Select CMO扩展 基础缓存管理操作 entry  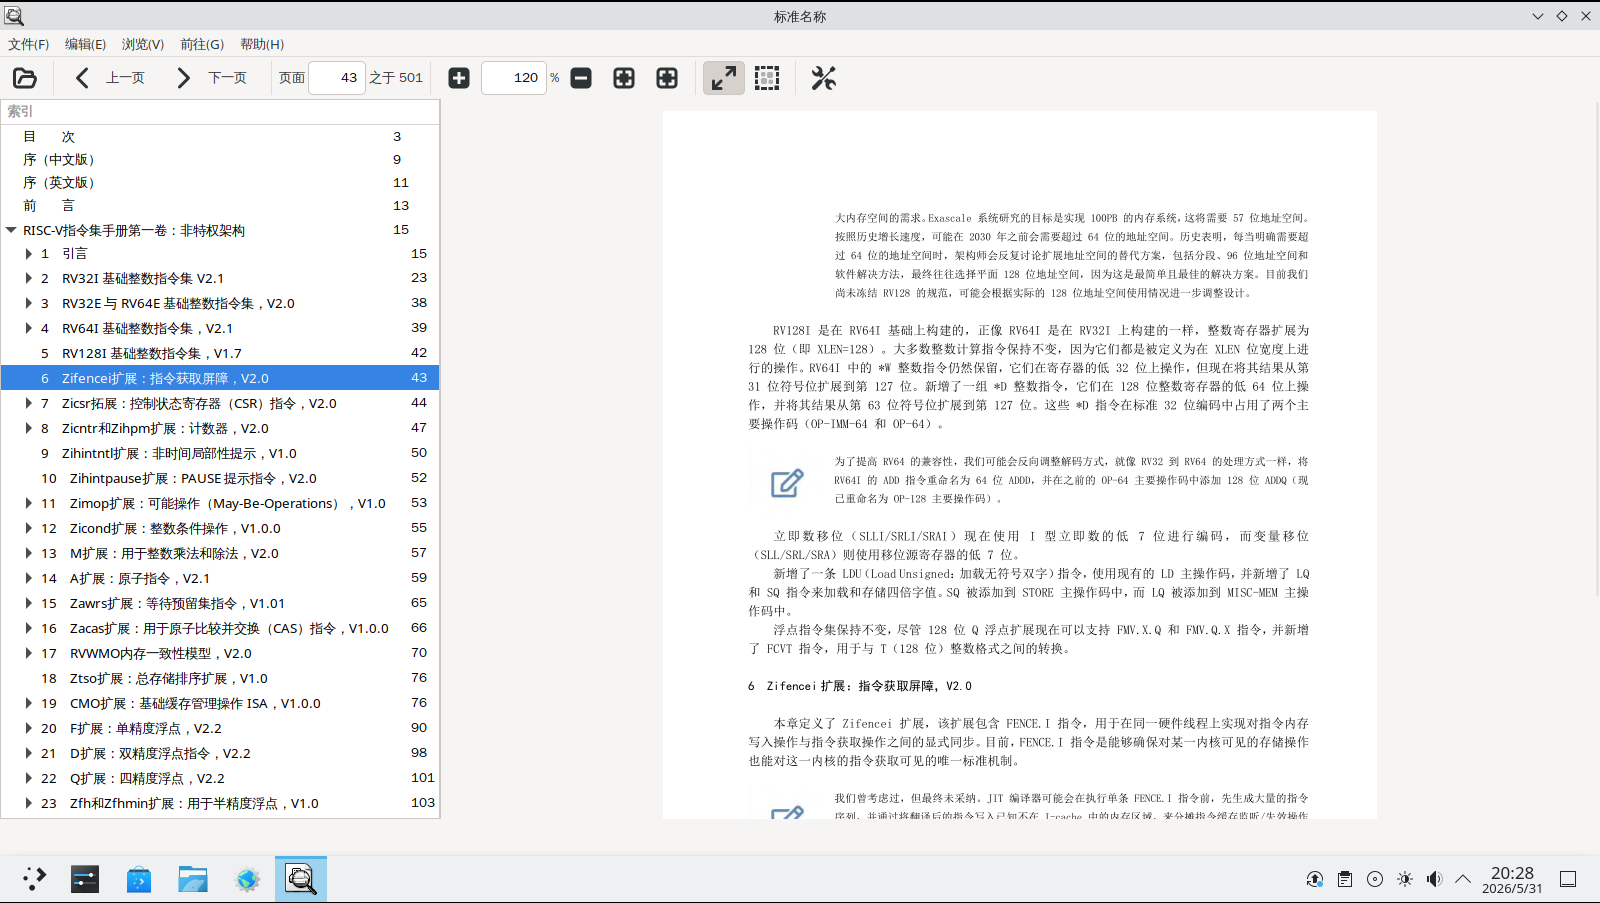(220, 704)
